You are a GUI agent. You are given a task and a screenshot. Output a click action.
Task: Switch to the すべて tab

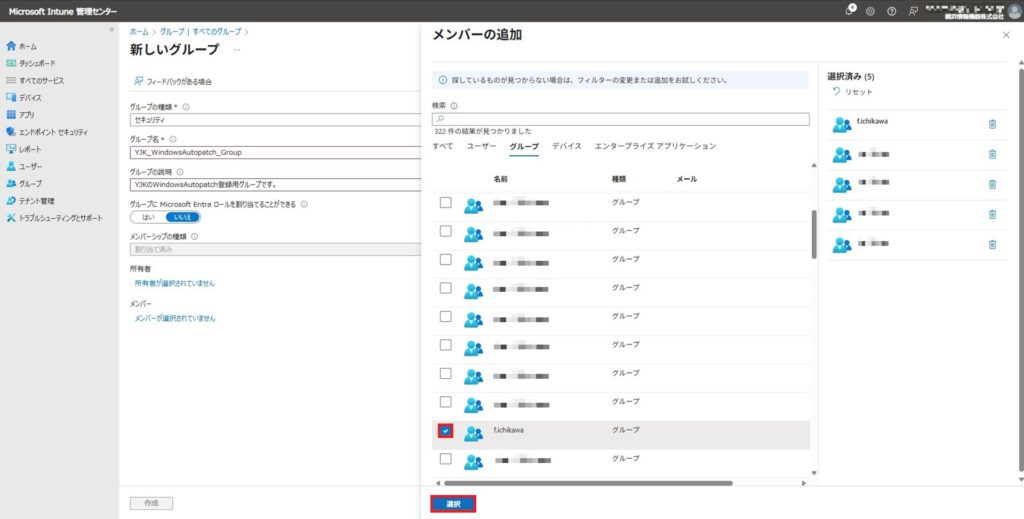[443, 146]
